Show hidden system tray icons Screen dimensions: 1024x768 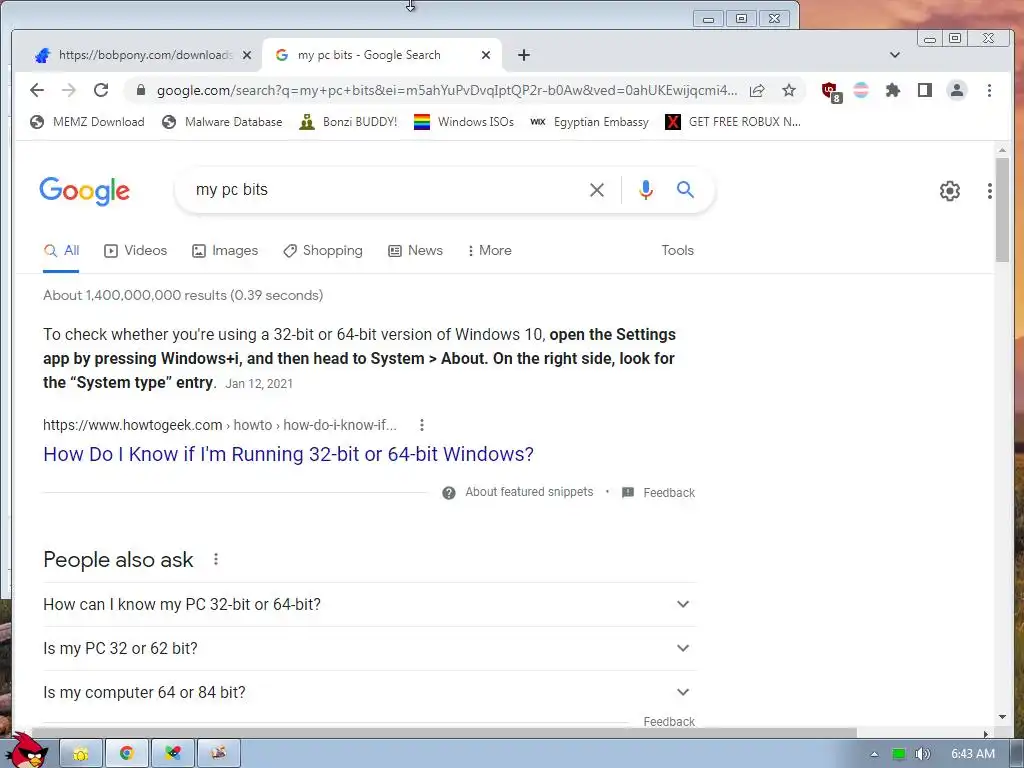click(x=874, y=754)
